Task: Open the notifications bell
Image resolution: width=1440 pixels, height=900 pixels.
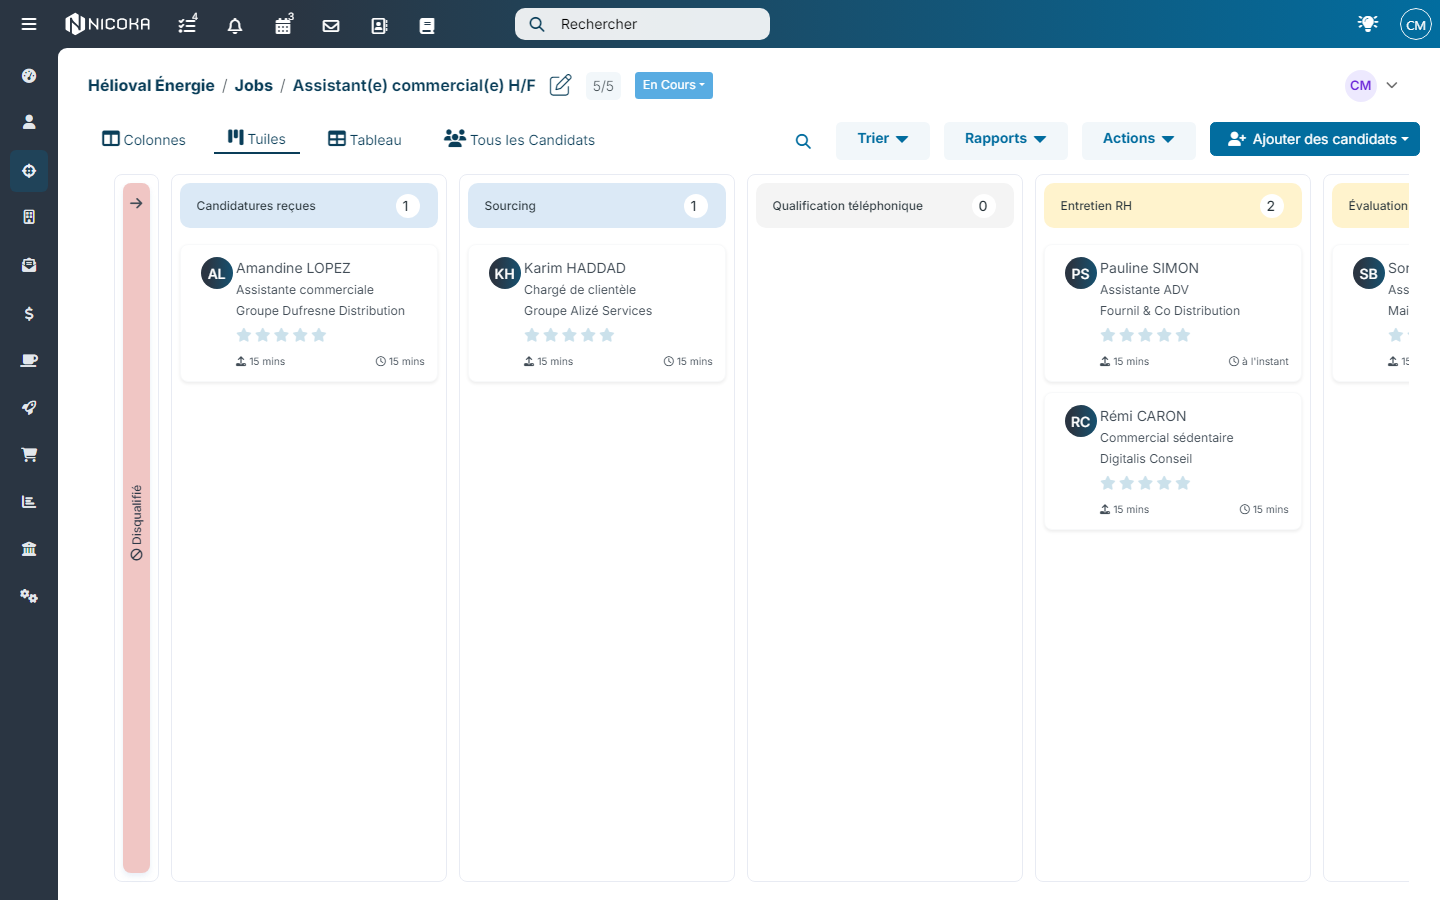Action: pyautogui.click(x=235, y=26)
